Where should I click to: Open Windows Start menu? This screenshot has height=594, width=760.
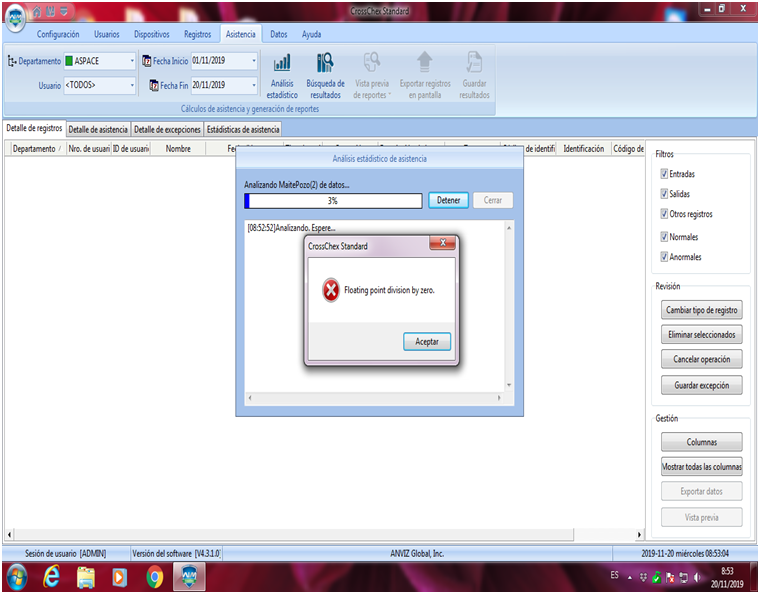16,578
